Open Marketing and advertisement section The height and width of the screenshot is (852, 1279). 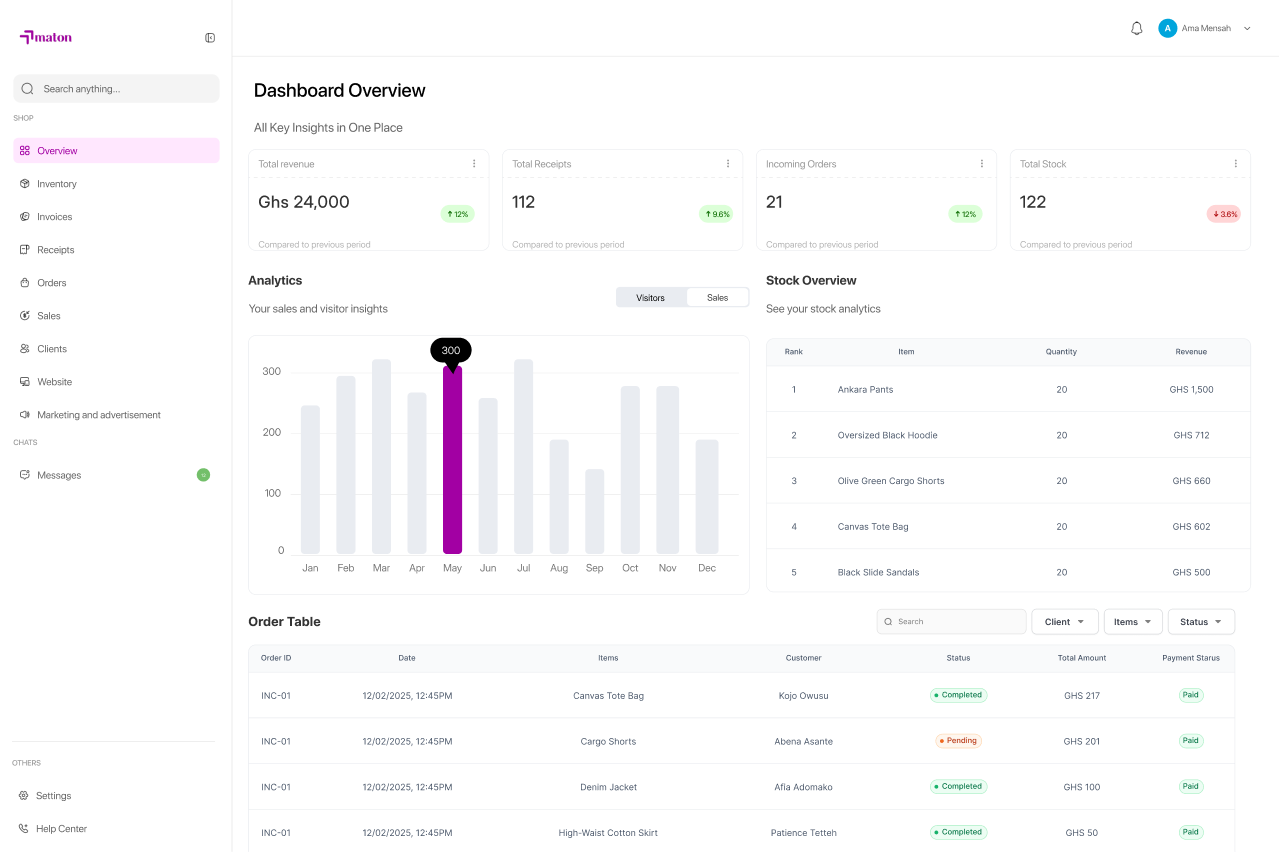pyautogui.click(x=98, y=415)
